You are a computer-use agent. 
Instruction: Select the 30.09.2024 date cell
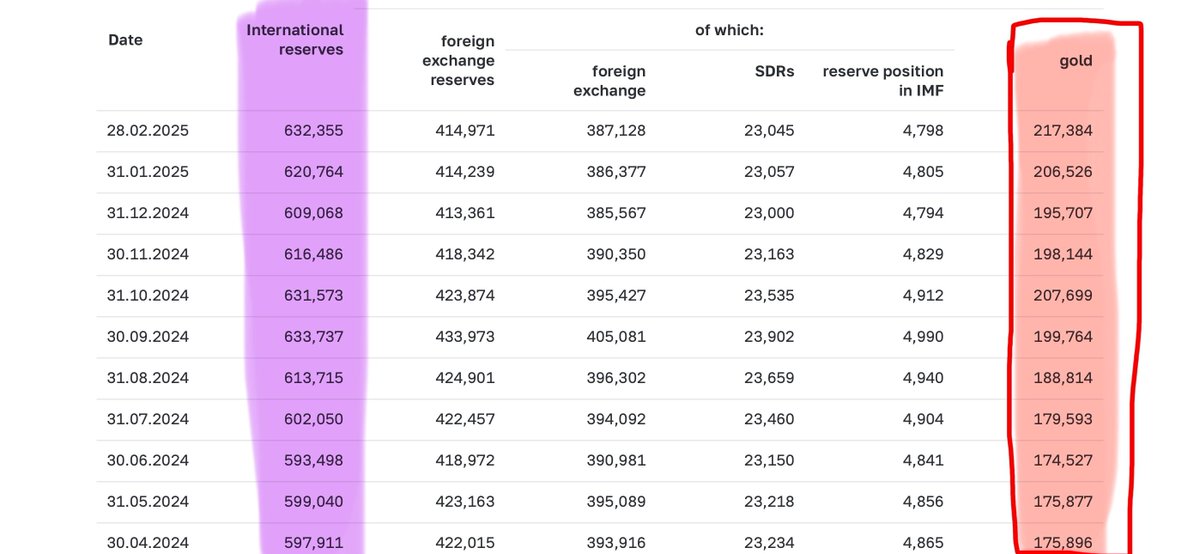148,337
